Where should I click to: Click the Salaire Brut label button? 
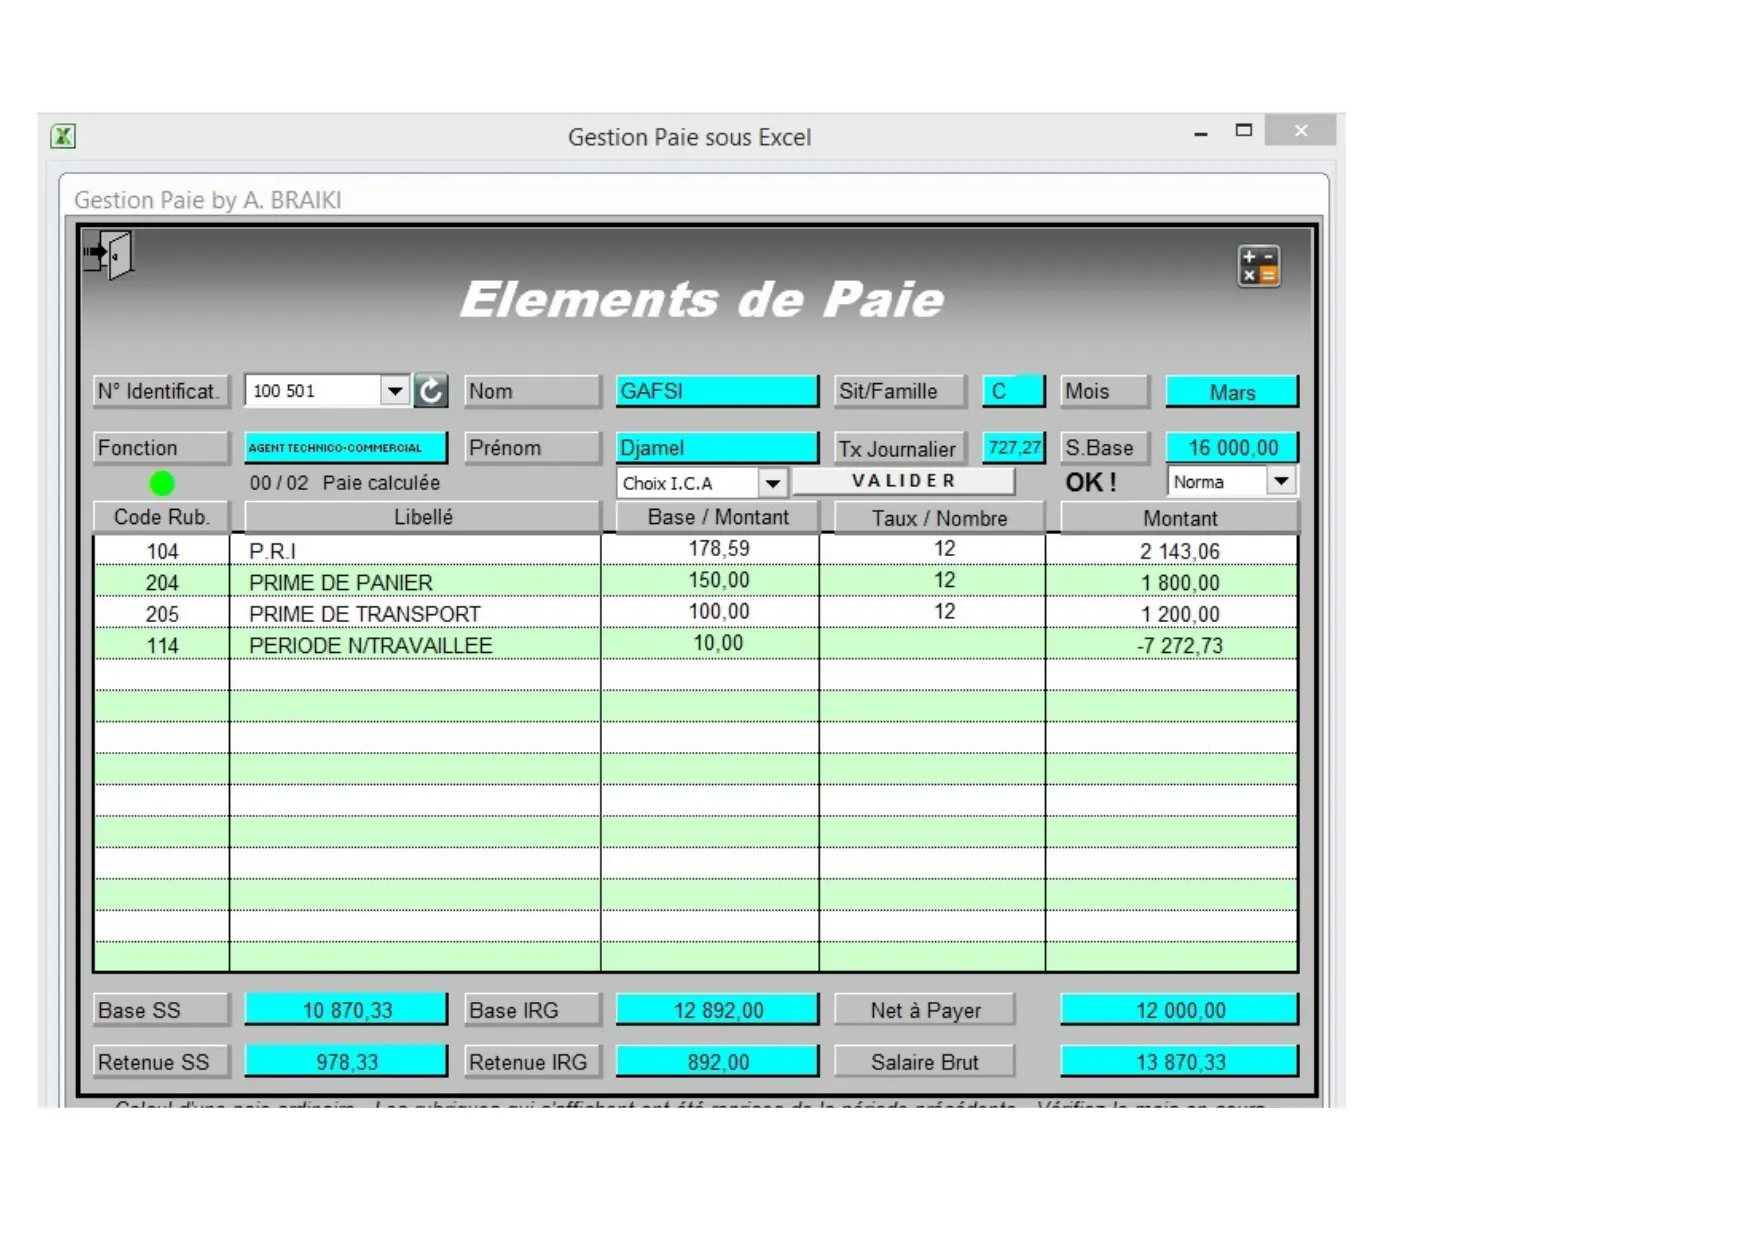(924, 1062)
